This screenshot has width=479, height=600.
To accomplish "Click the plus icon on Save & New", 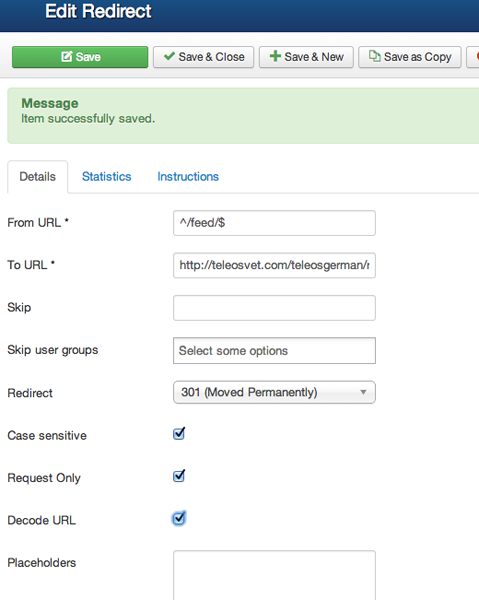I will tap(275, 56).
